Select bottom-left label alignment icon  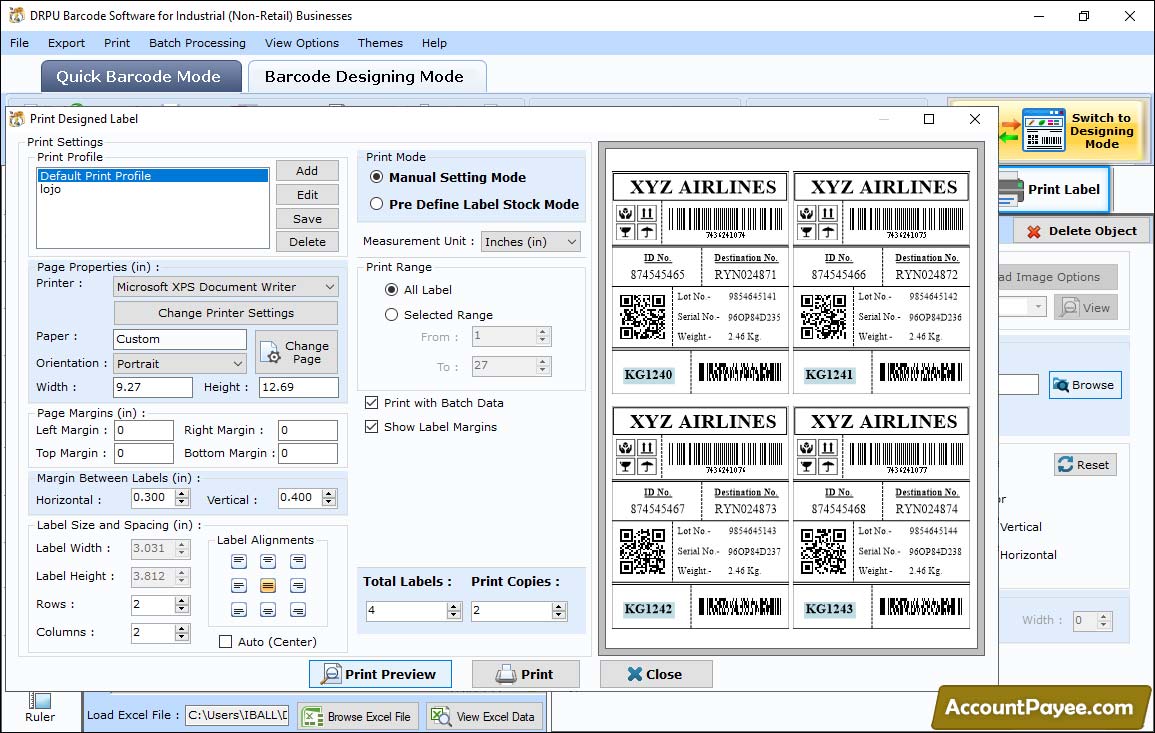pos(239,610)
